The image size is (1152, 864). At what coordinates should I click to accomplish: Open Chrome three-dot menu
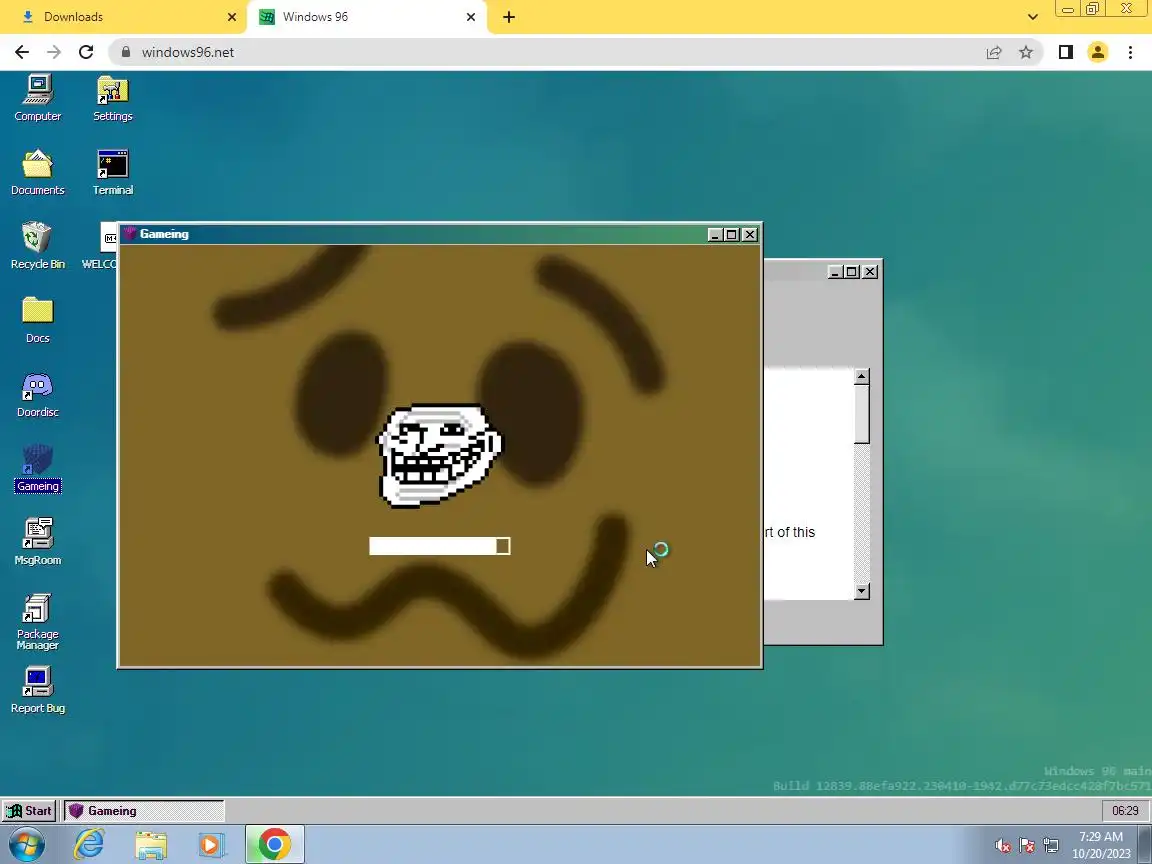click(1130, 52)
